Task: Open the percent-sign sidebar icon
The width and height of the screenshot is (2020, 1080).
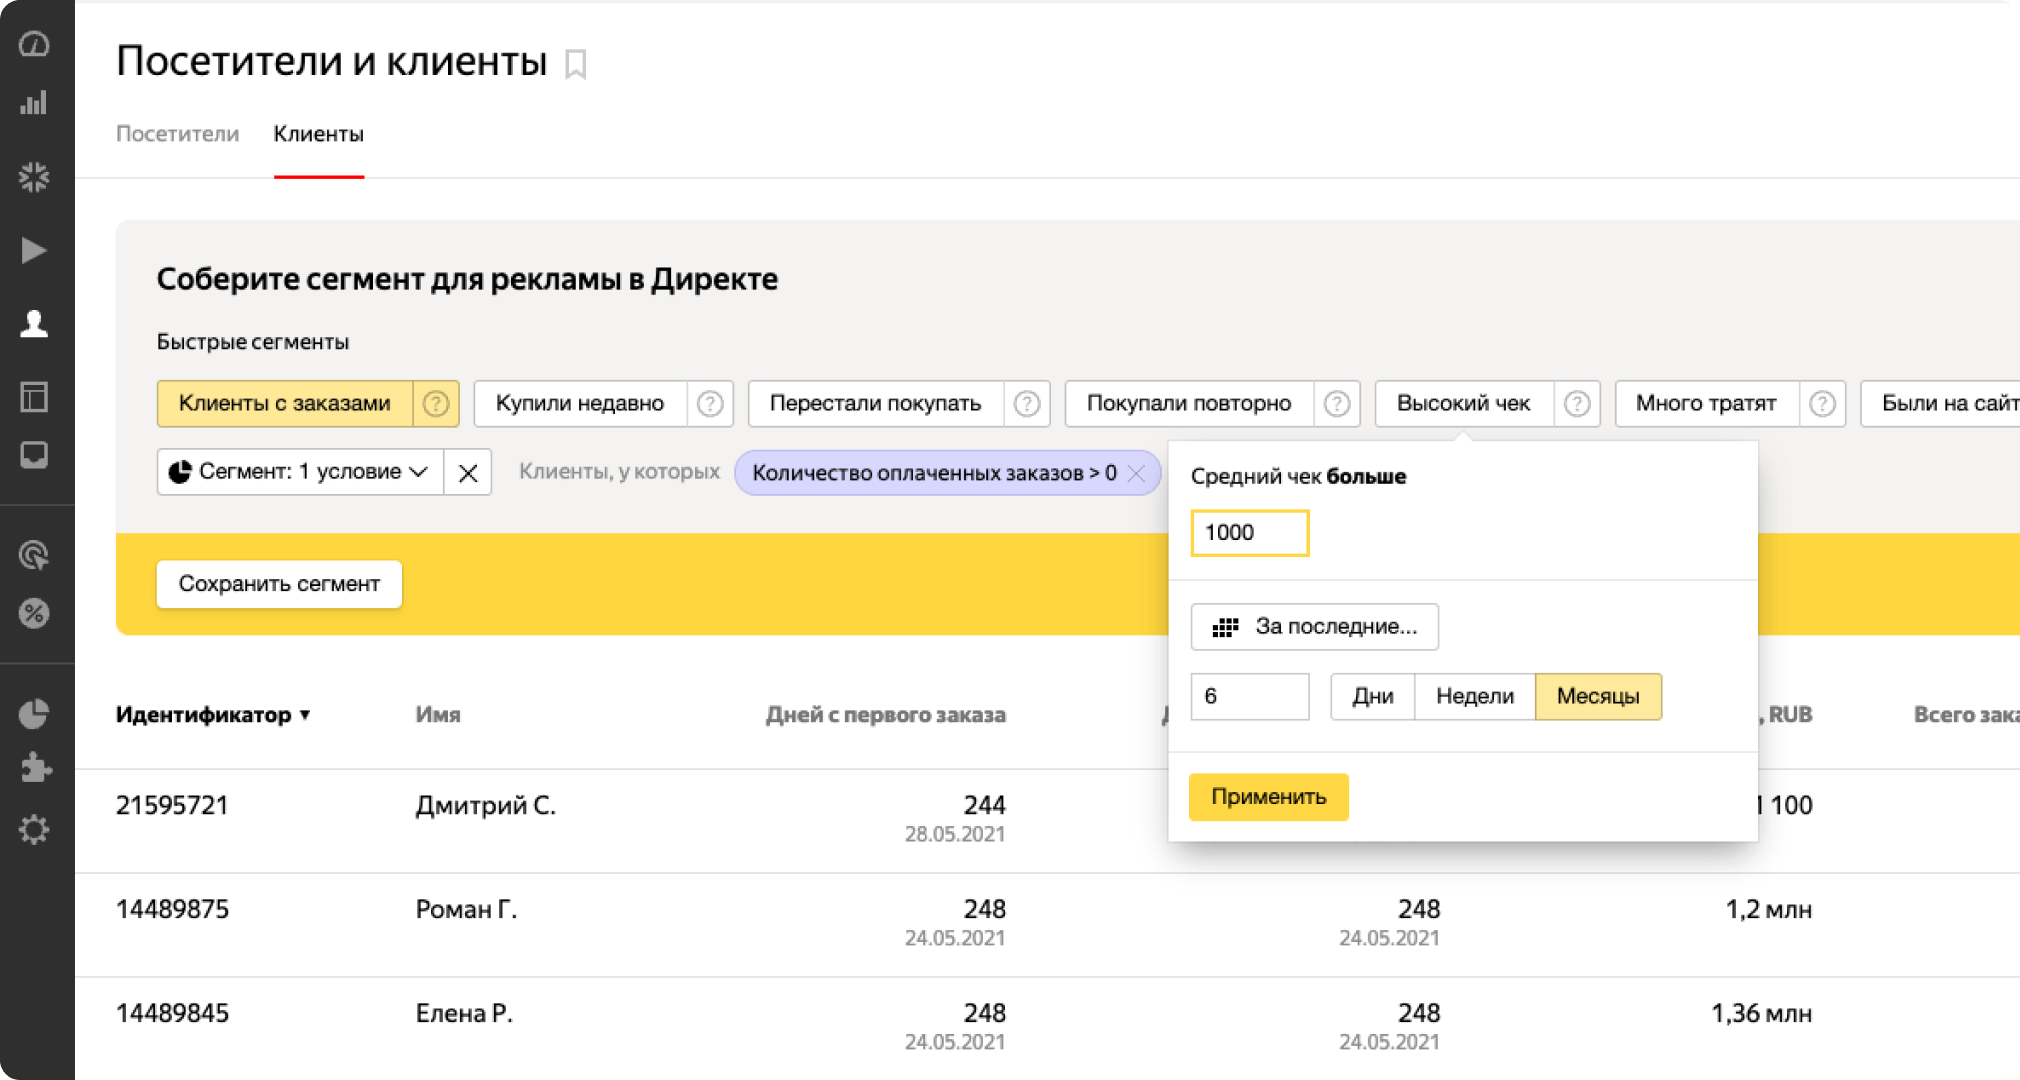Action: tap(34, 613)
